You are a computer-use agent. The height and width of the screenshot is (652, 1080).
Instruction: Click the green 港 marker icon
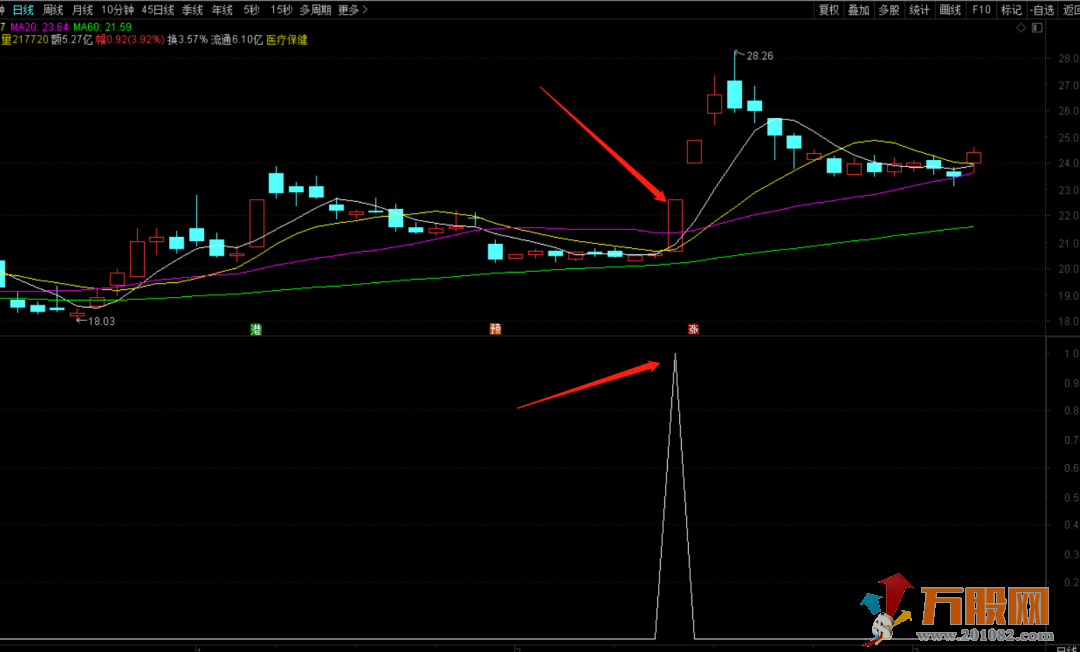256,329
